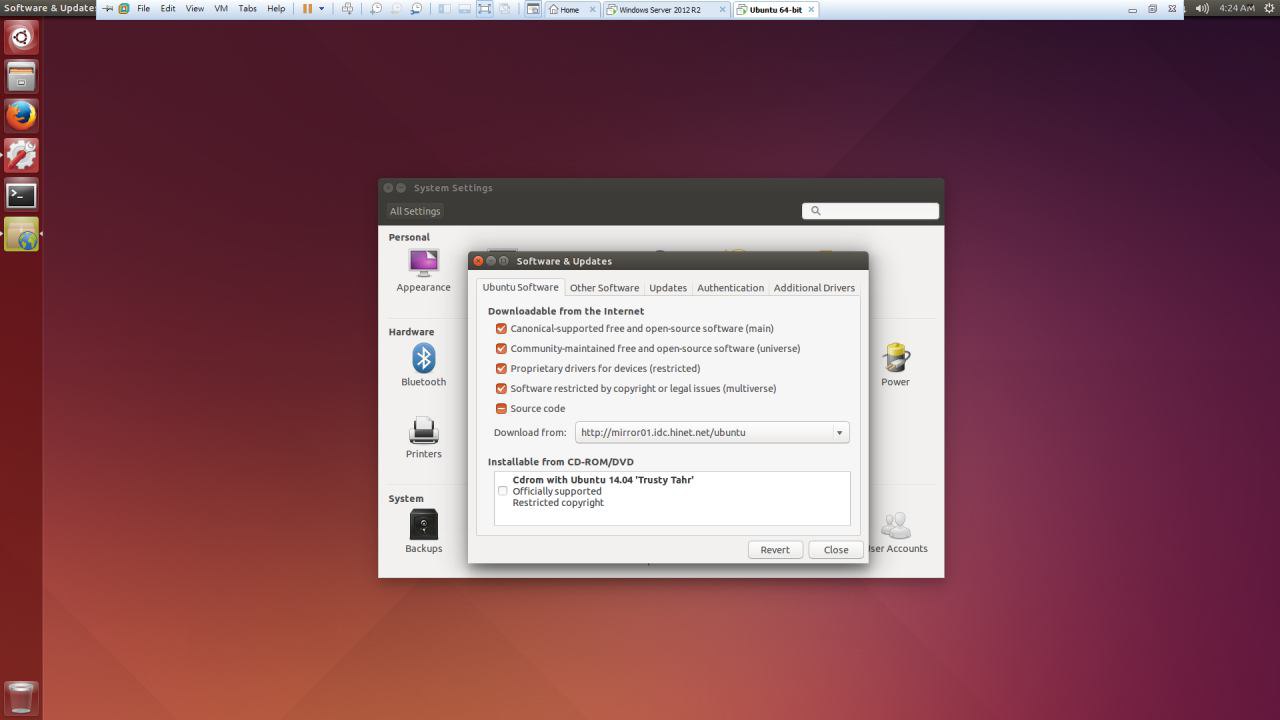Open System Settings from the launcher
Image resolution: width=1280 pixels, height=720 pixels.
point(21,155)
